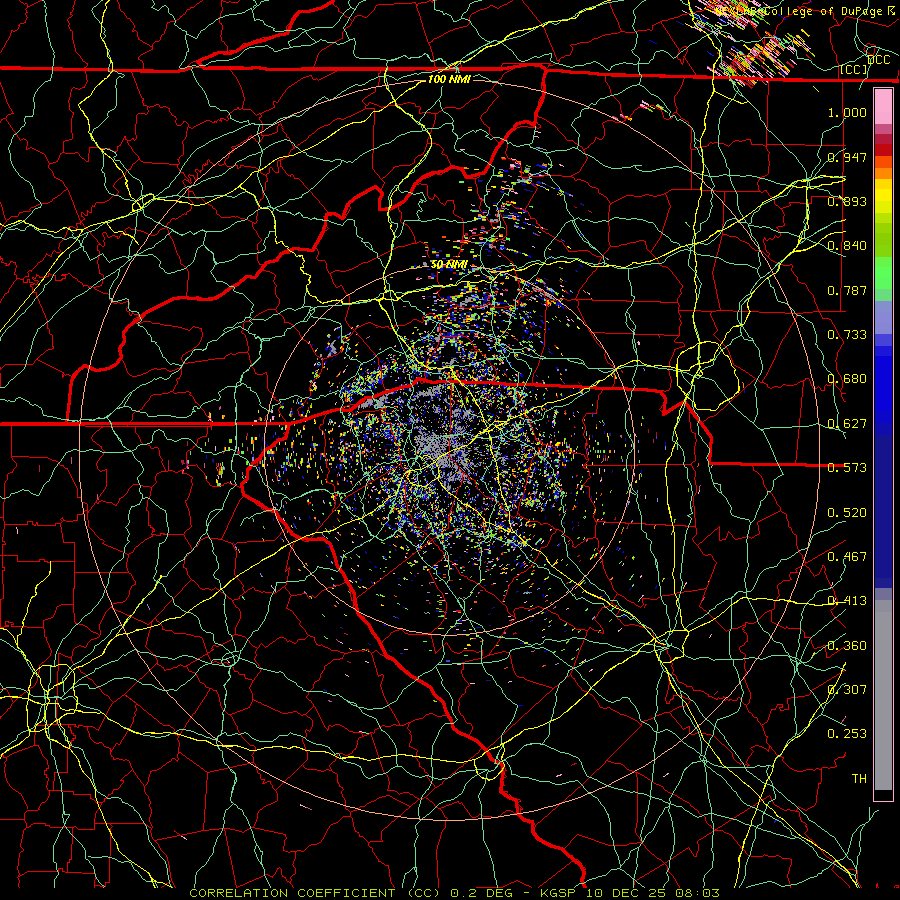Click the 0.840 scale label
Screen dimensions: 900x900
point(847,246)
